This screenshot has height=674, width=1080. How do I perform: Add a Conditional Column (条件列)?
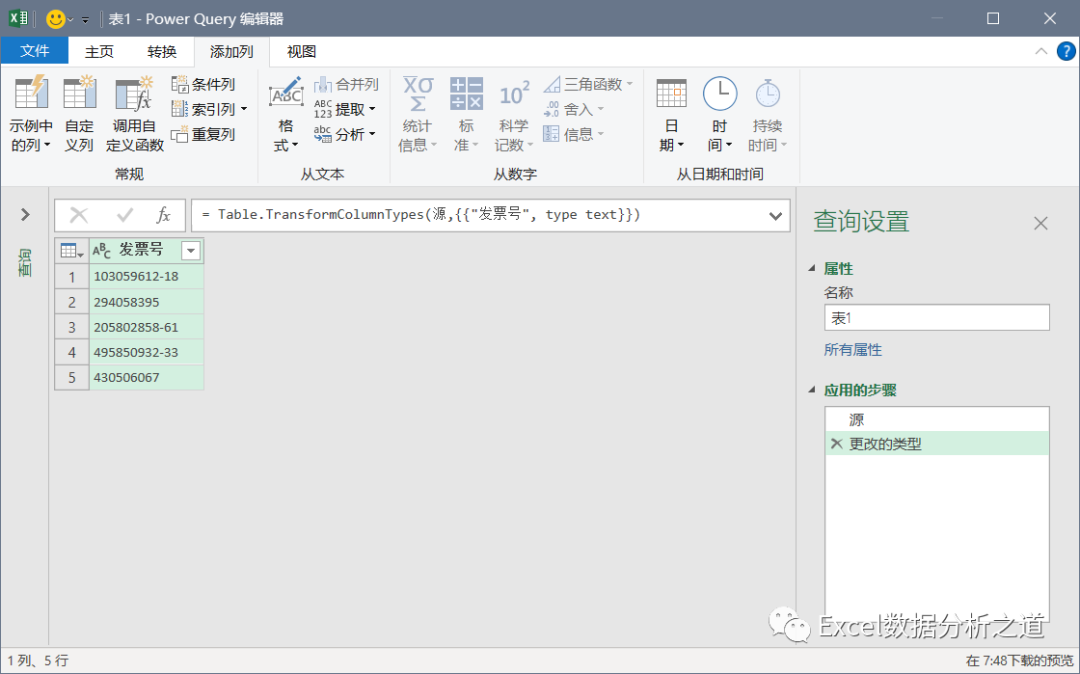(204, 84)
